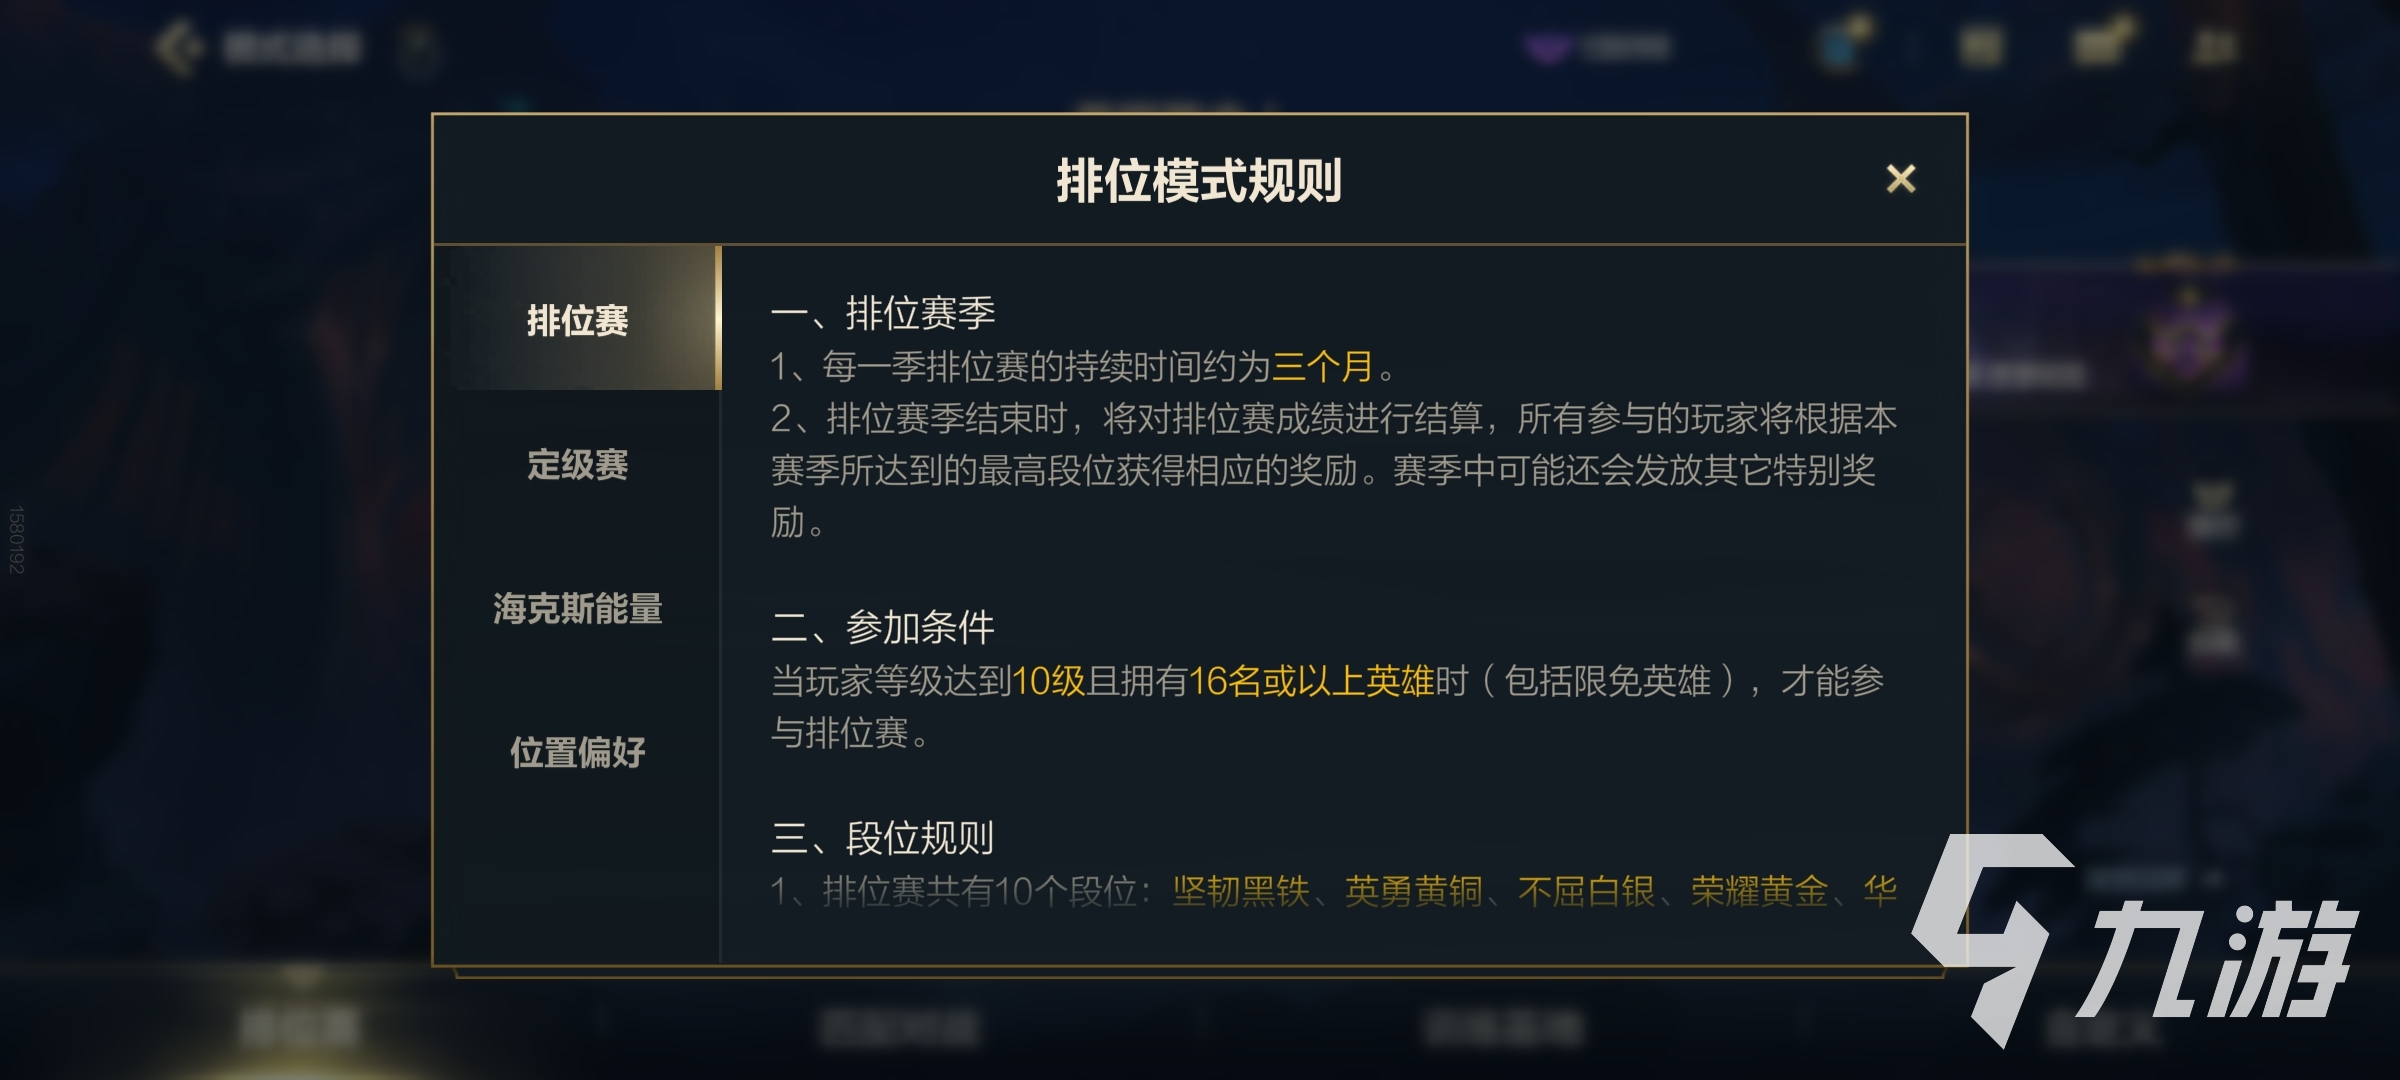The image size is (2400, 1080).
Task: Switch to the 定级赛 tab
Action: (x=578, y=465)
